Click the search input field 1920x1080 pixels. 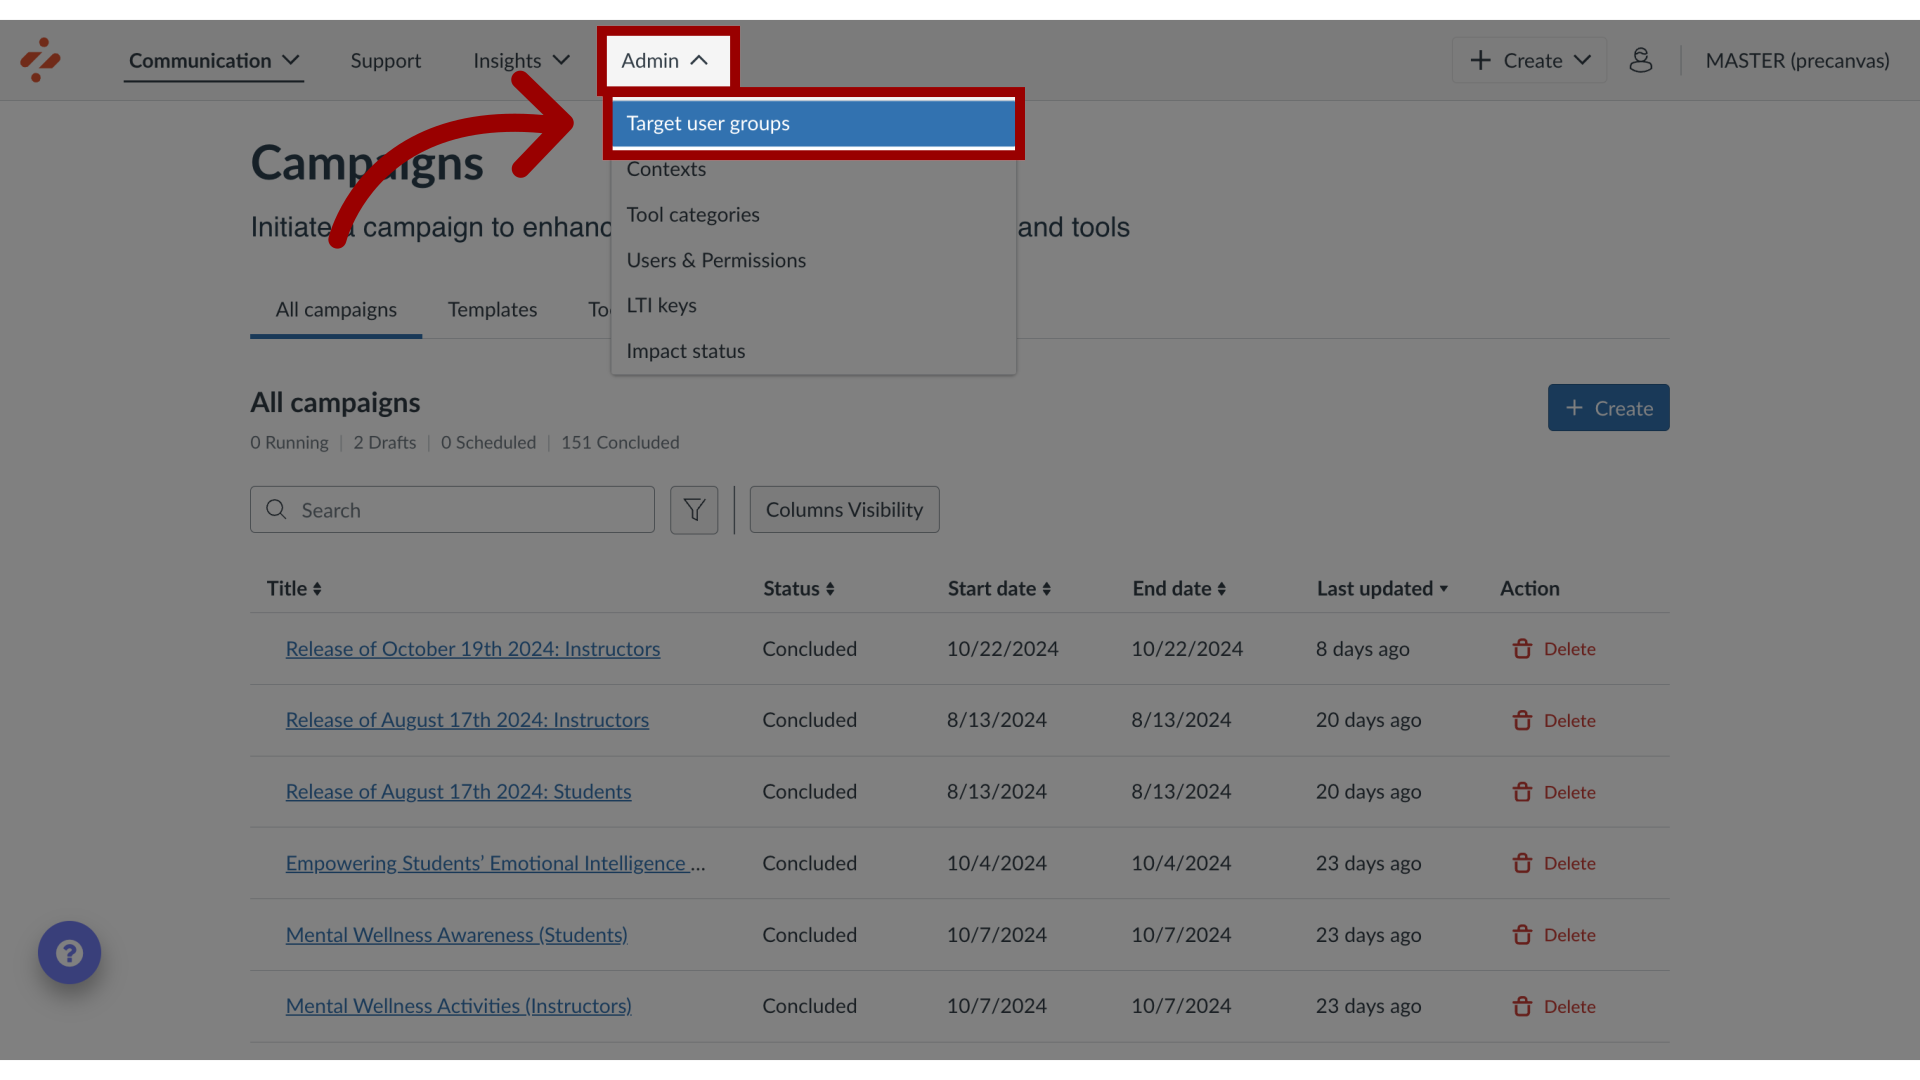click(x=452, y=509)
